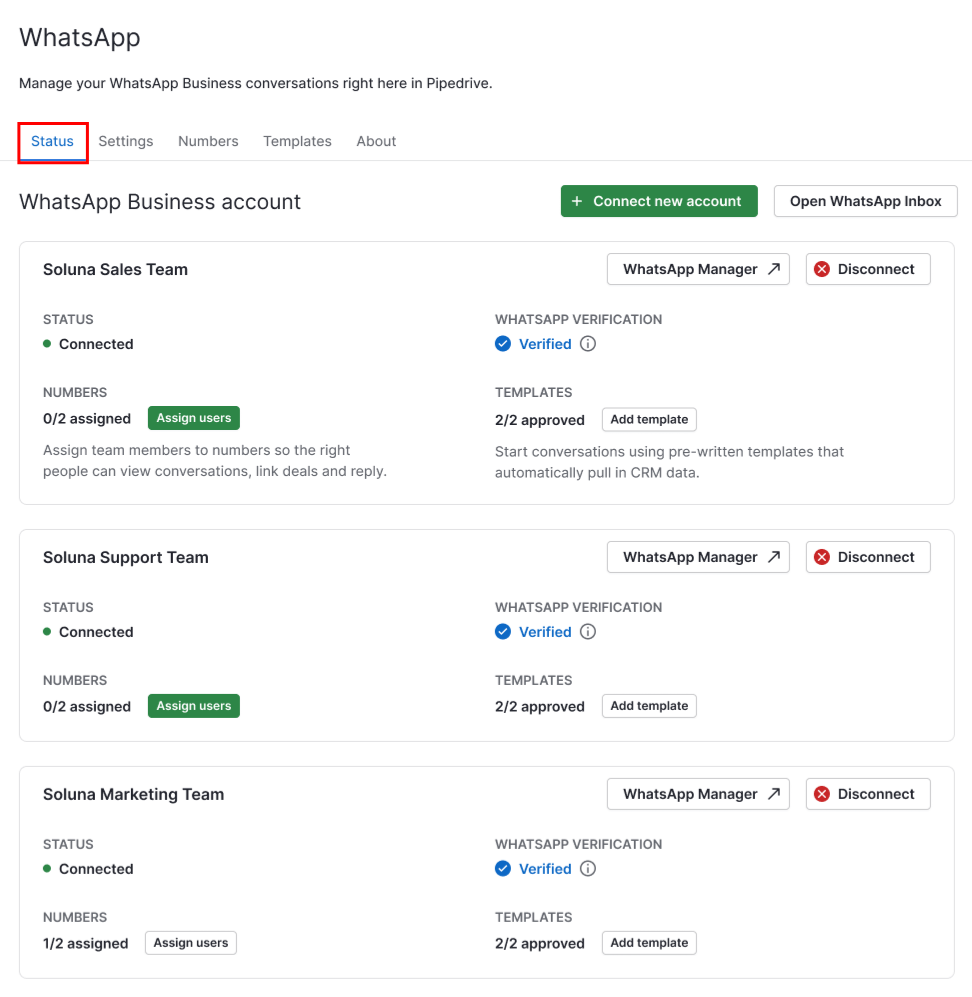Select the About tab

[x=376, y=141]
